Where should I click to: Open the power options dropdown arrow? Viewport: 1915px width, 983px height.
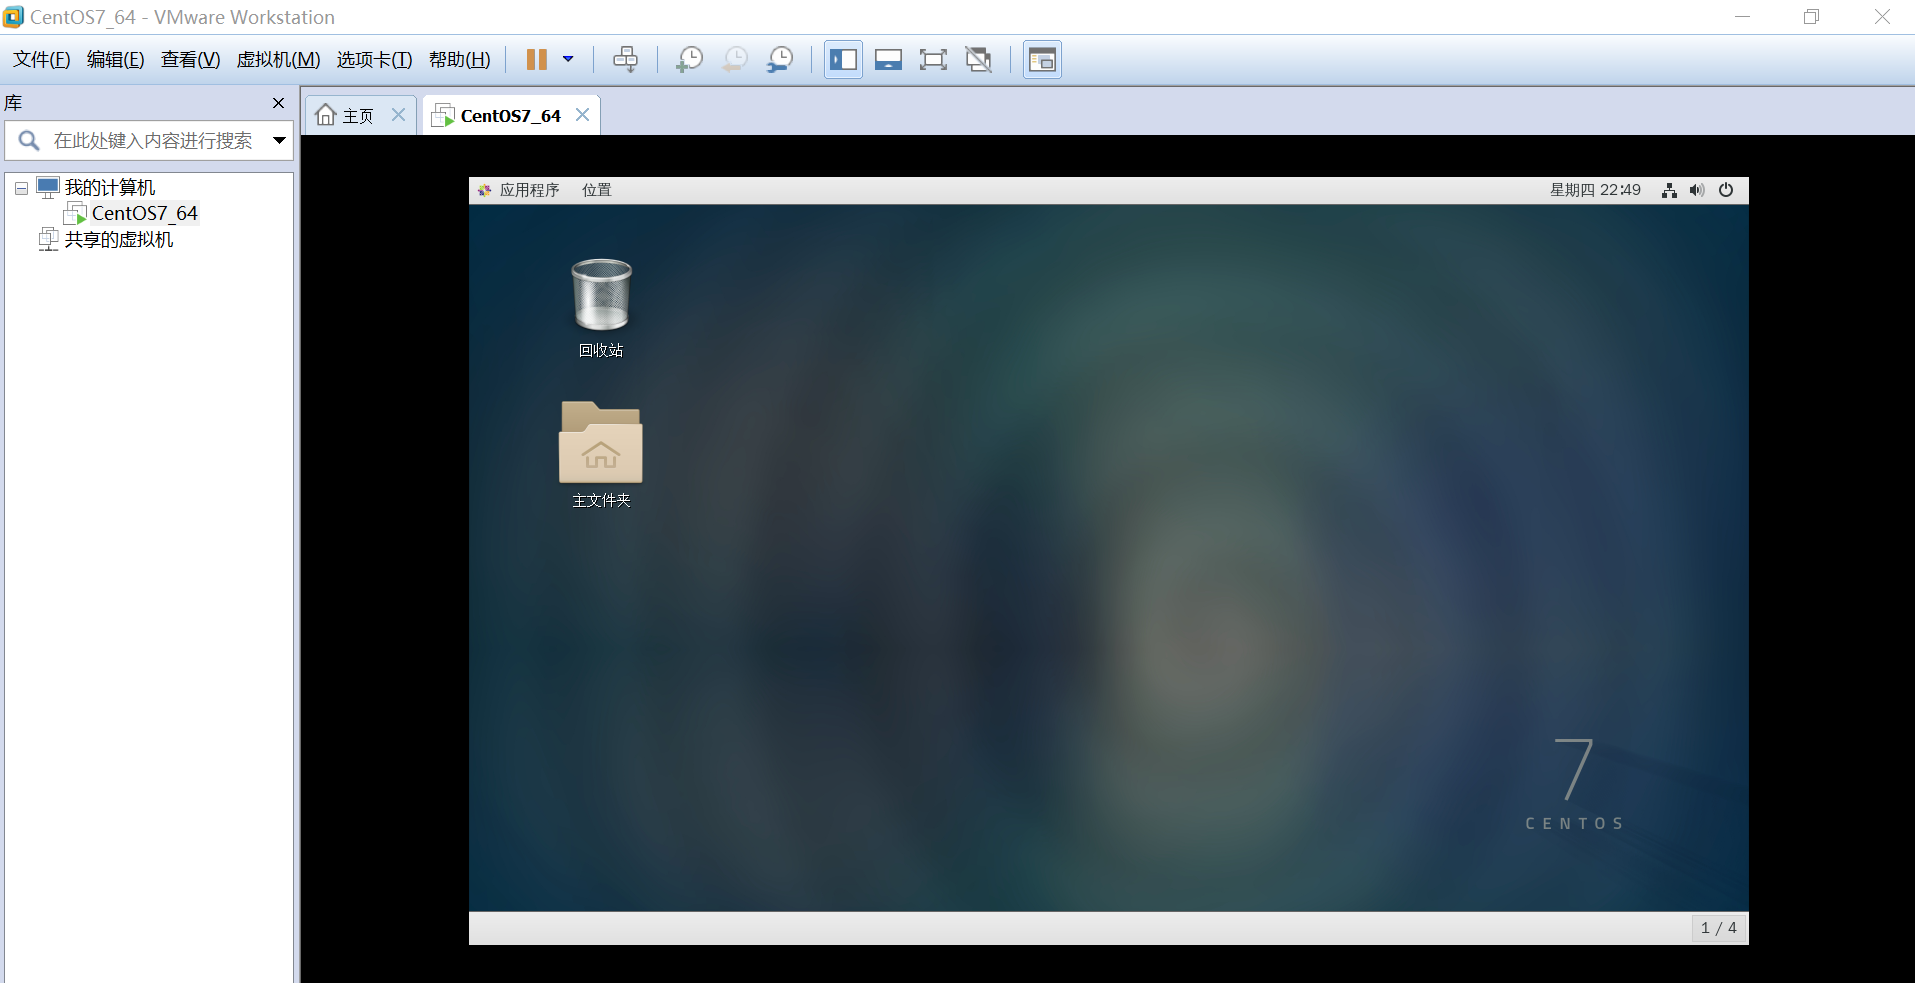568,60
